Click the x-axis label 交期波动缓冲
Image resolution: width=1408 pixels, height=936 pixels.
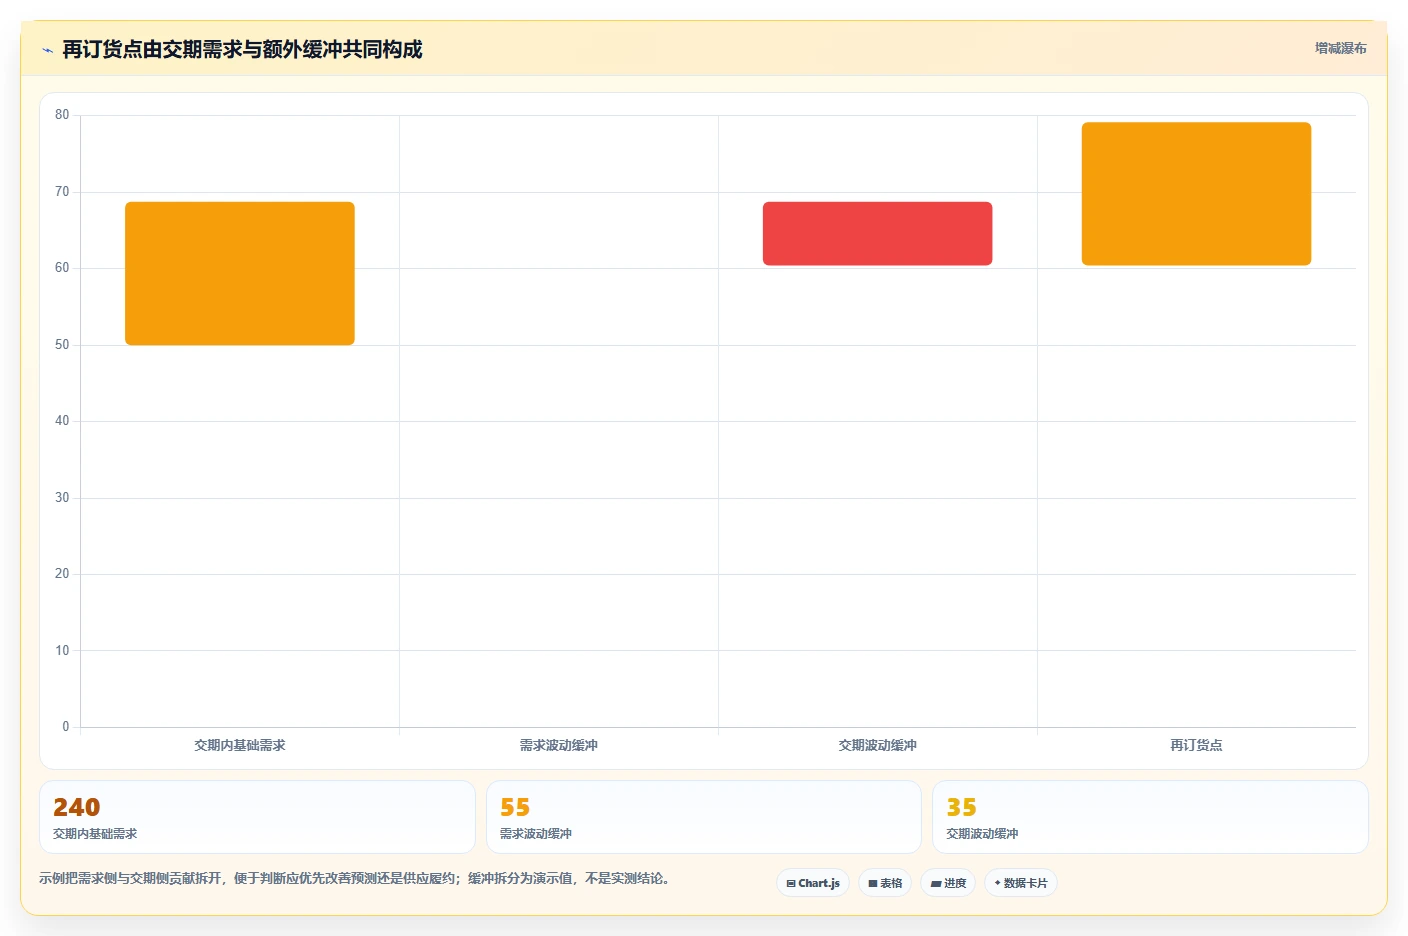pyautogui.click(x=877, y=745)
